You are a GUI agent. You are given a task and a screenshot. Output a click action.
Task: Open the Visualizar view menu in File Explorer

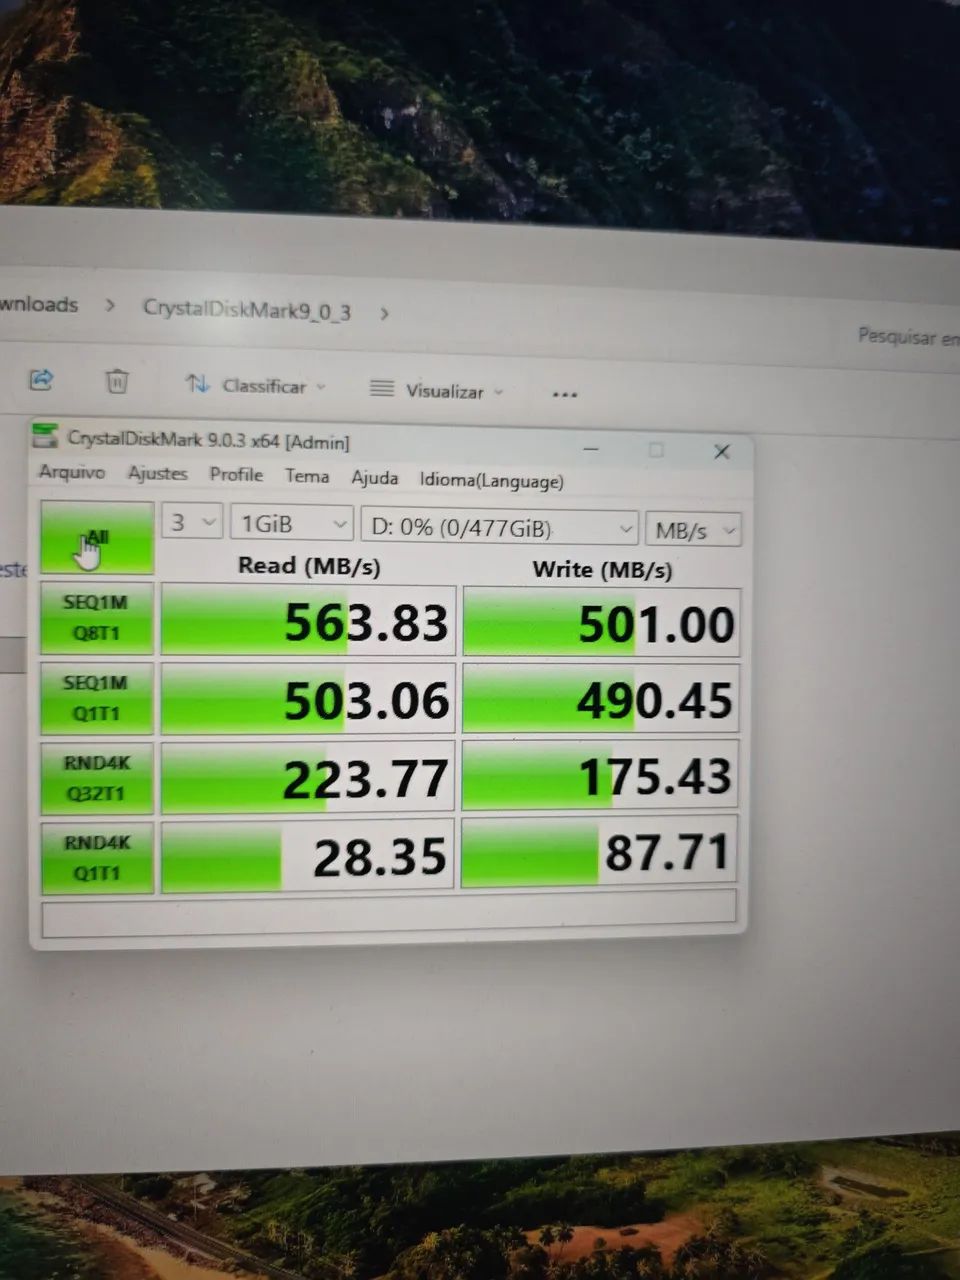[436, 390]
